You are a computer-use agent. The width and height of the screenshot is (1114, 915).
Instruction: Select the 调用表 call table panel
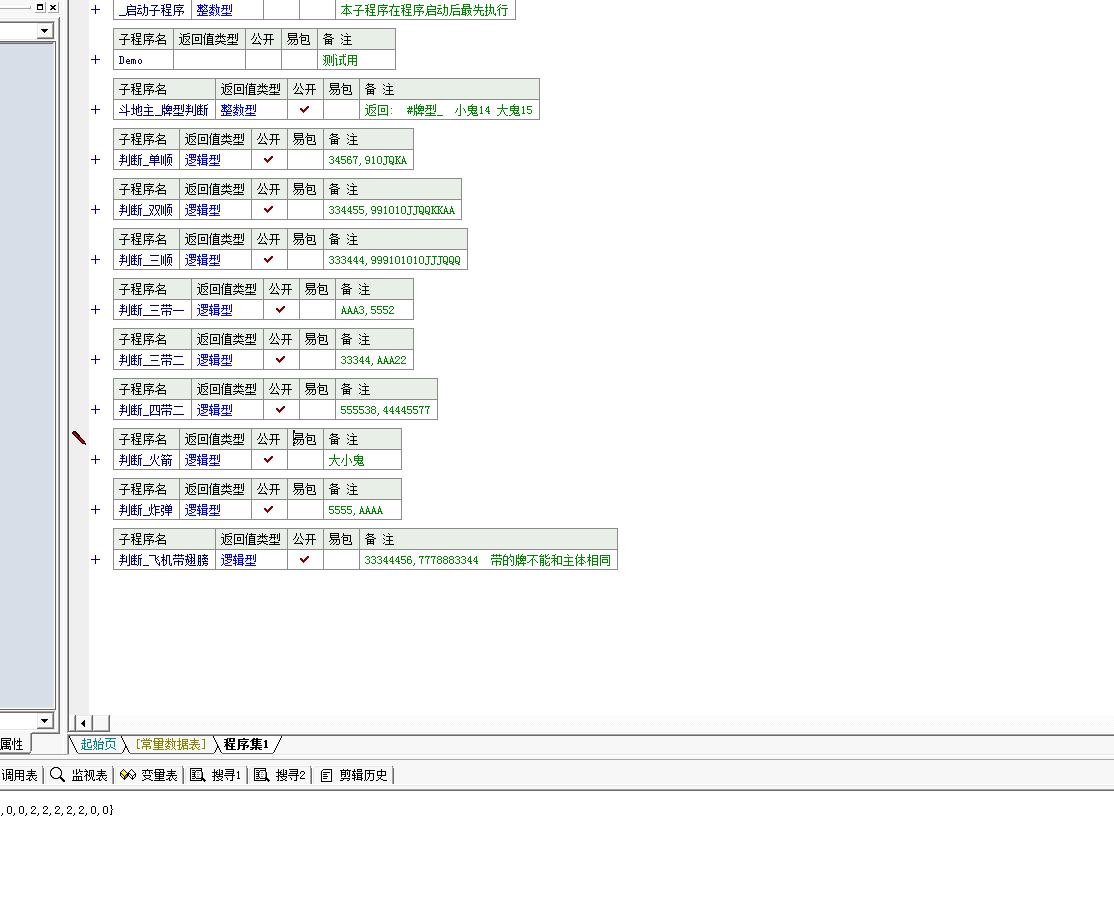[x=18, y=775]
